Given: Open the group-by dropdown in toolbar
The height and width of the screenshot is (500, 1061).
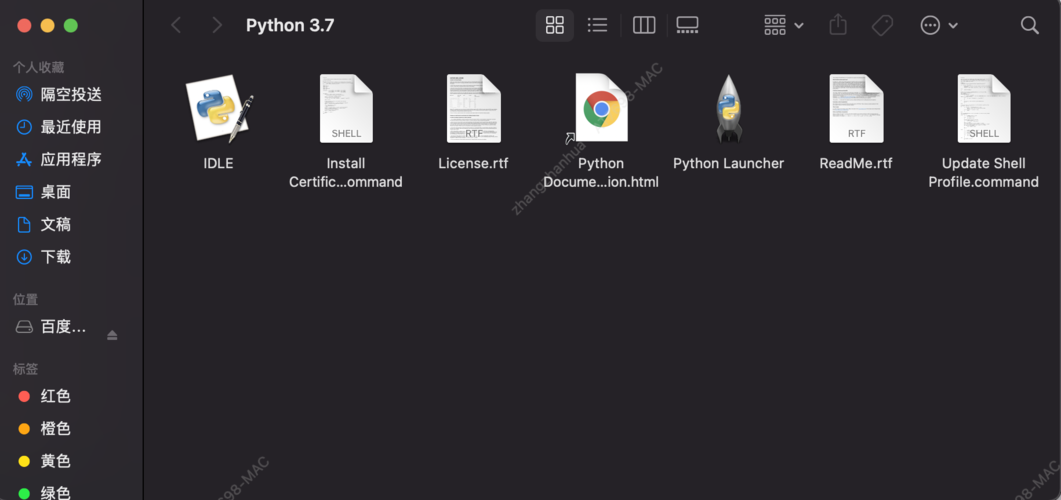Looking at the screenshot, I should pyautogui.click(x=784, y=26).
